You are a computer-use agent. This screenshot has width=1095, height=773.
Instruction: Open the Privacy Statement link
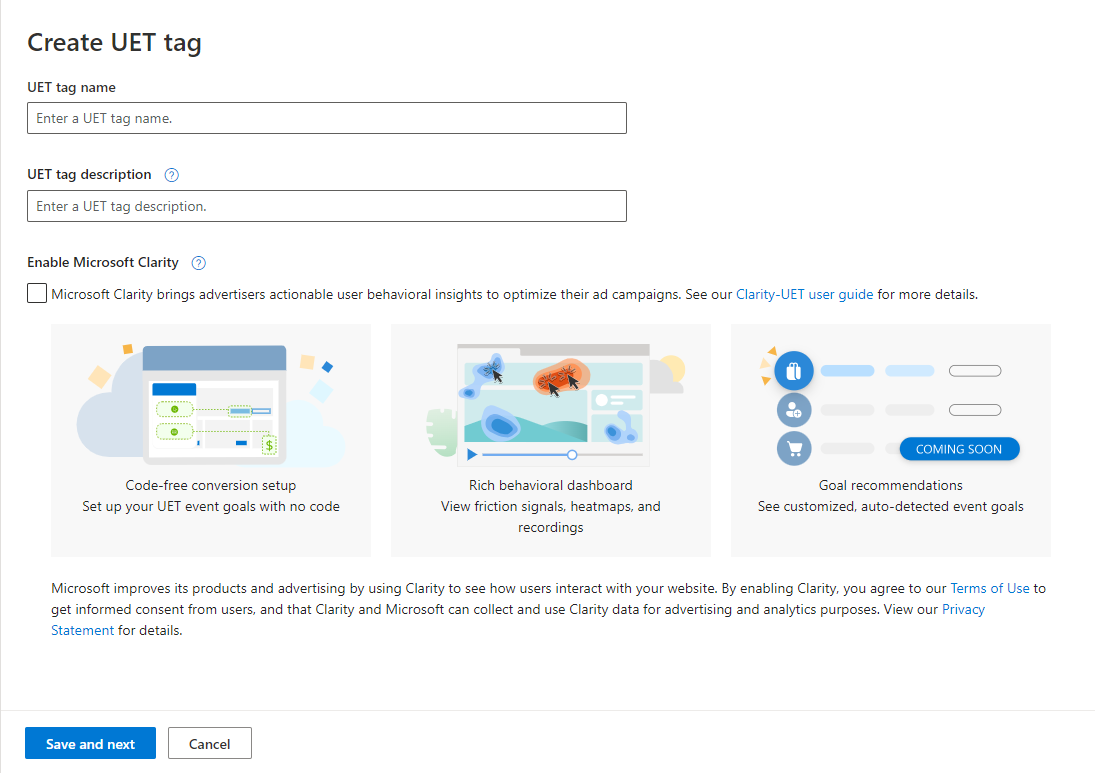(517, 619)
